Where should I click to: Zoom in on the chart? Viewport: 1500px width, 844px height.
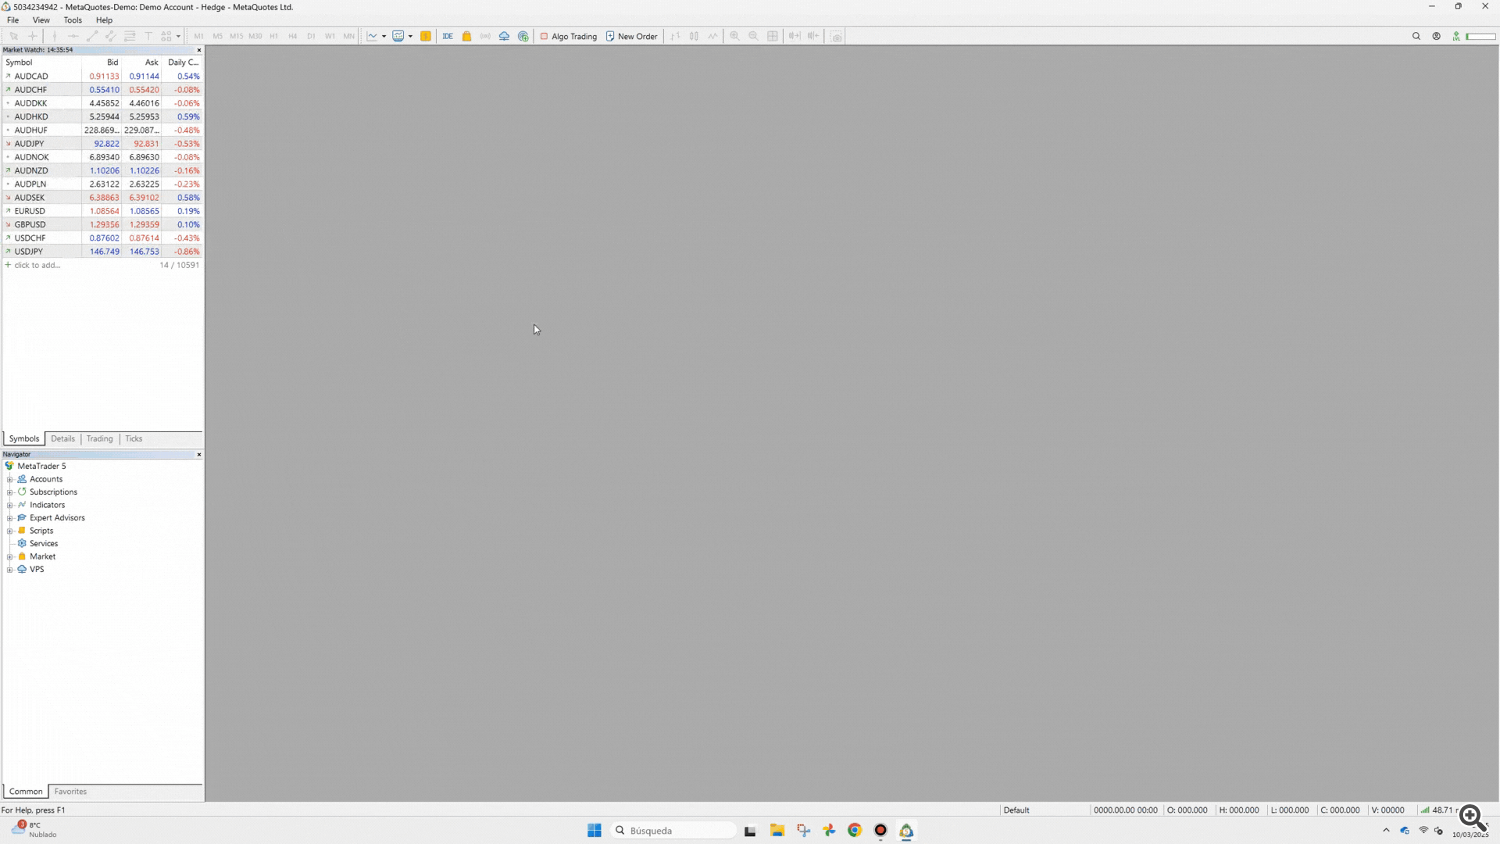pos(735,36)
